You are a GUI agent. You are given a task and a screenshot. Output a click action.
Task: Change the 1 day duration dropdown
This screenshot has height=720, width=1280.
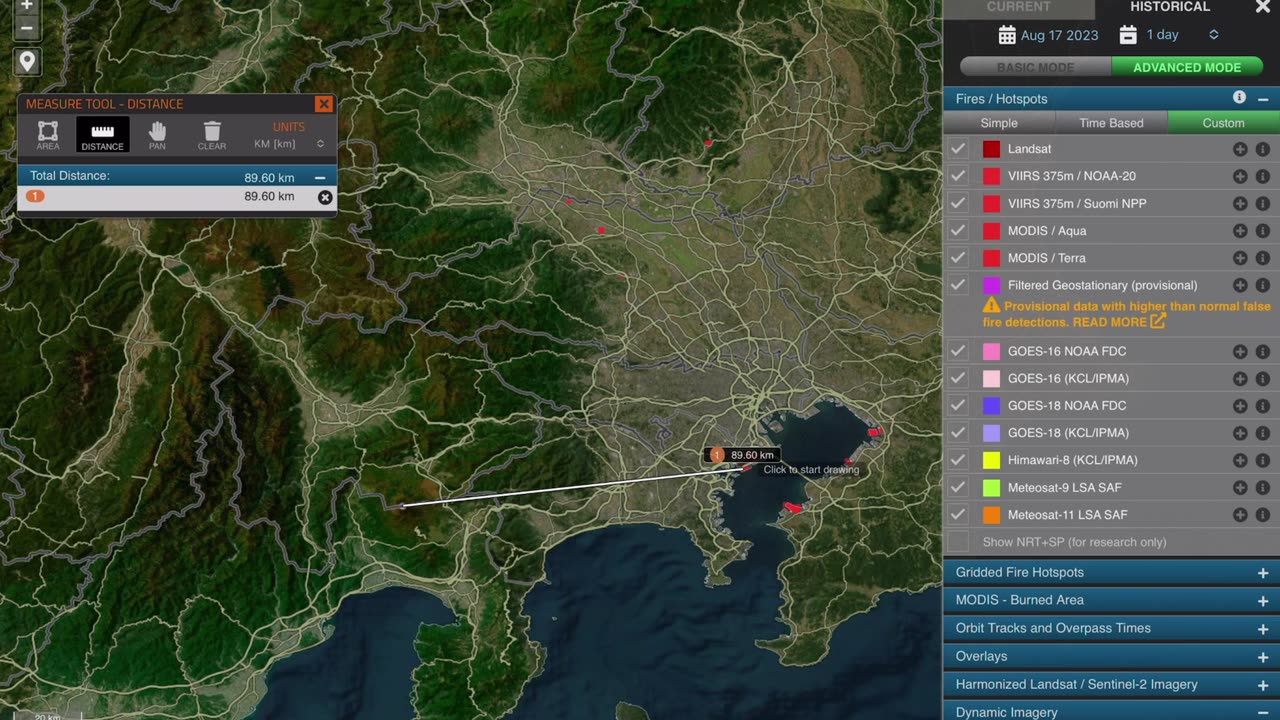[x=1183, y=35]
